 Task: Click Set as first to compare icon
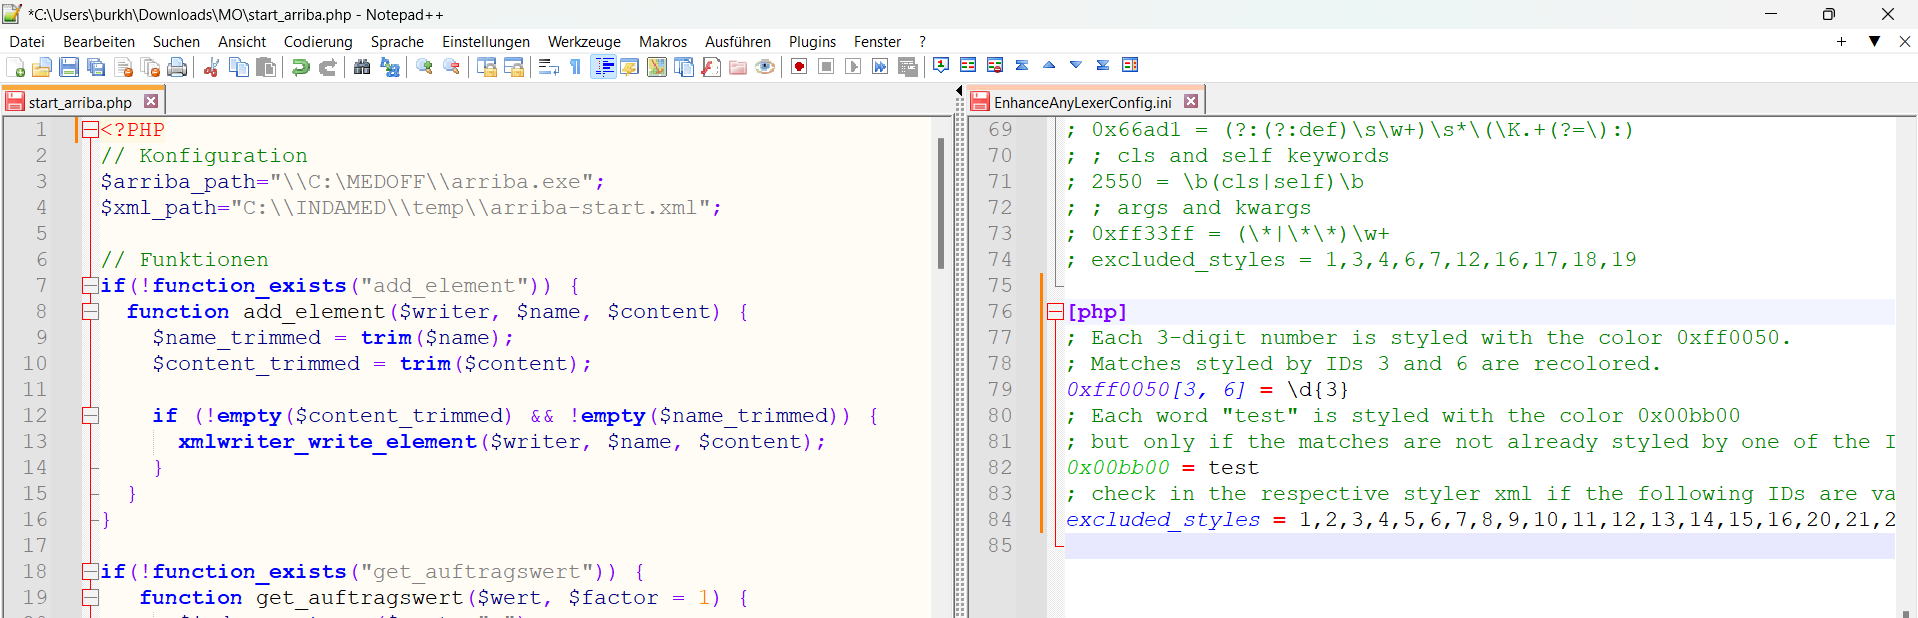[x=941, y=65]
